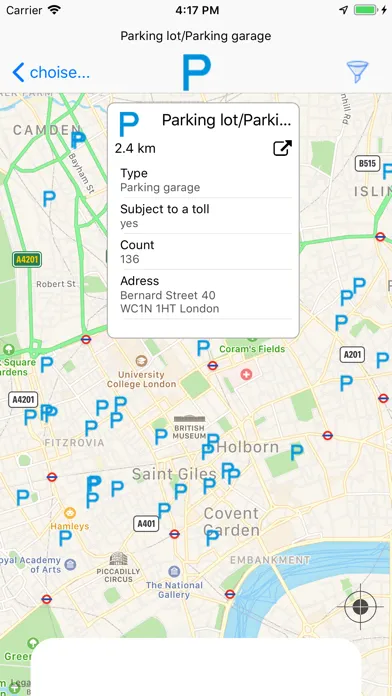This screenshot has width=392, height=696.
Task: Tap the British Museum landmark icon
Action: click(x=189, y=419)
